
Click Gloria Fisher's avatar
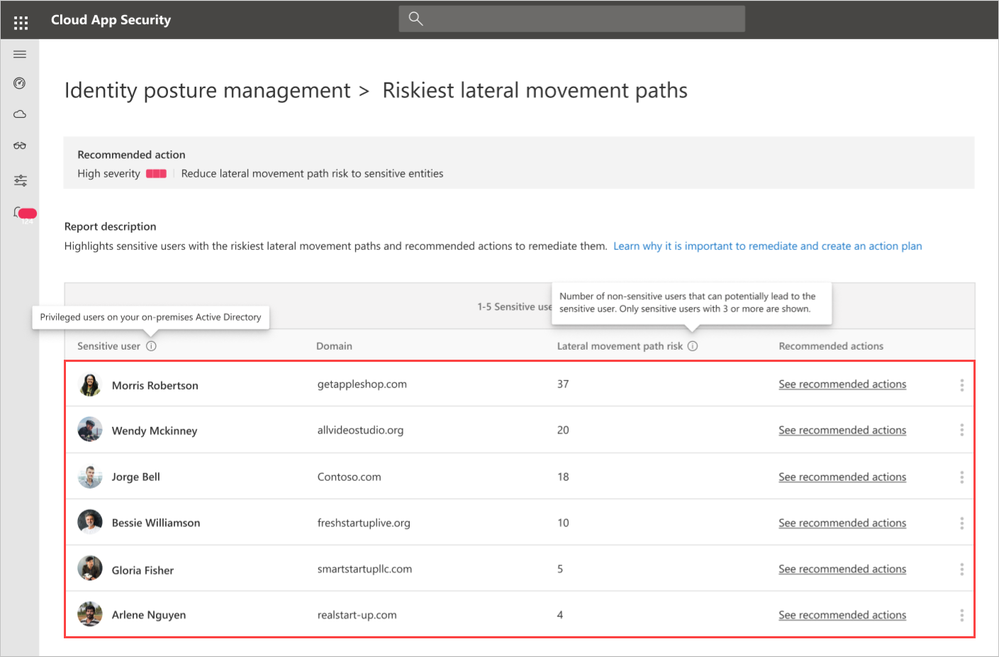90,568
